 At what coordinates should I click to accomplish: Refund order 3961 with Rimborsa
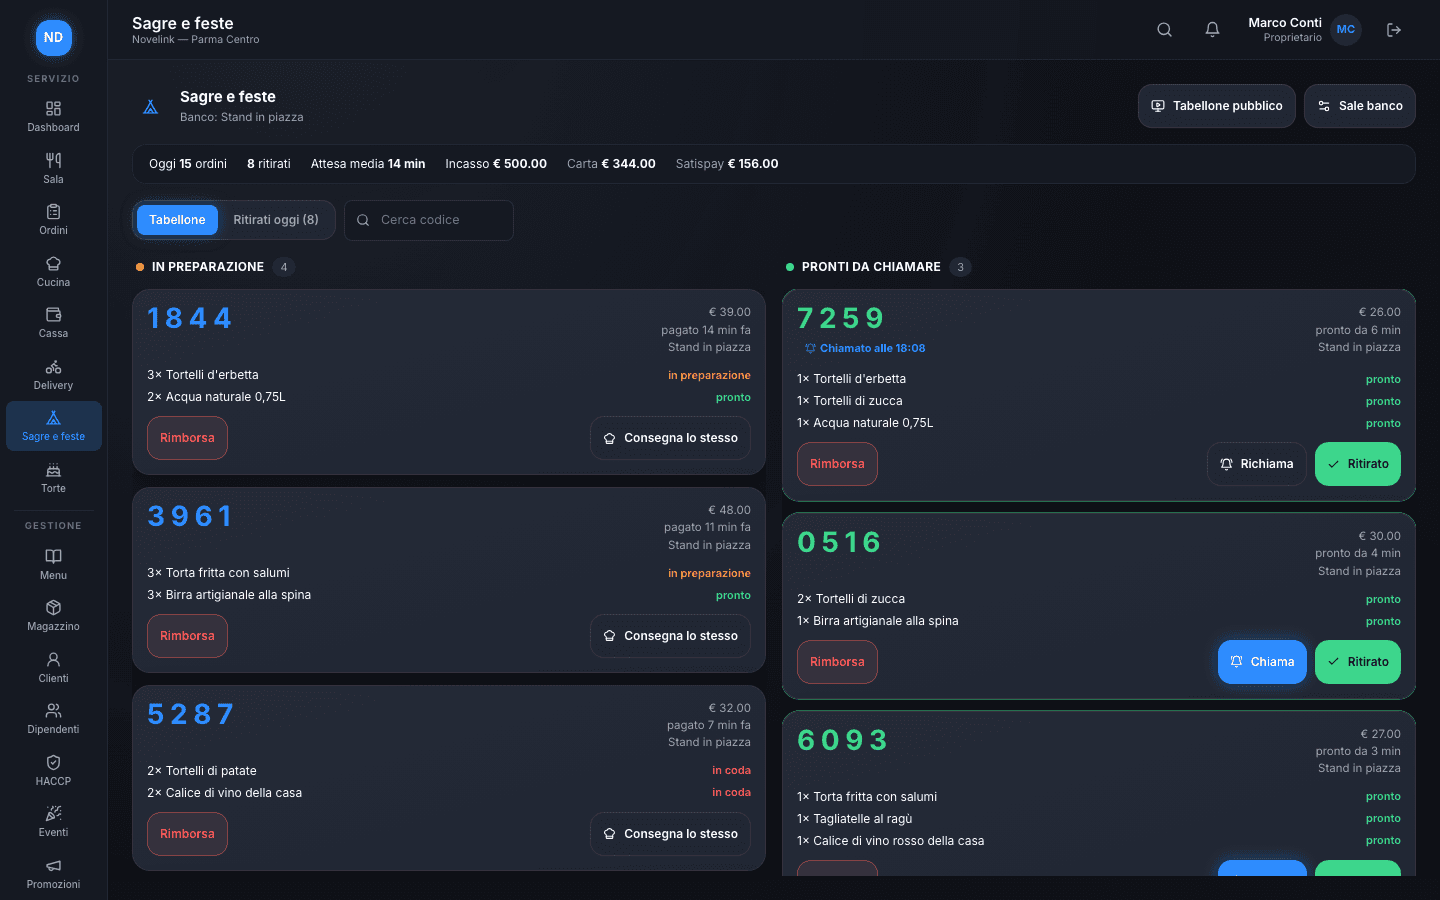[x=187, y=636]
